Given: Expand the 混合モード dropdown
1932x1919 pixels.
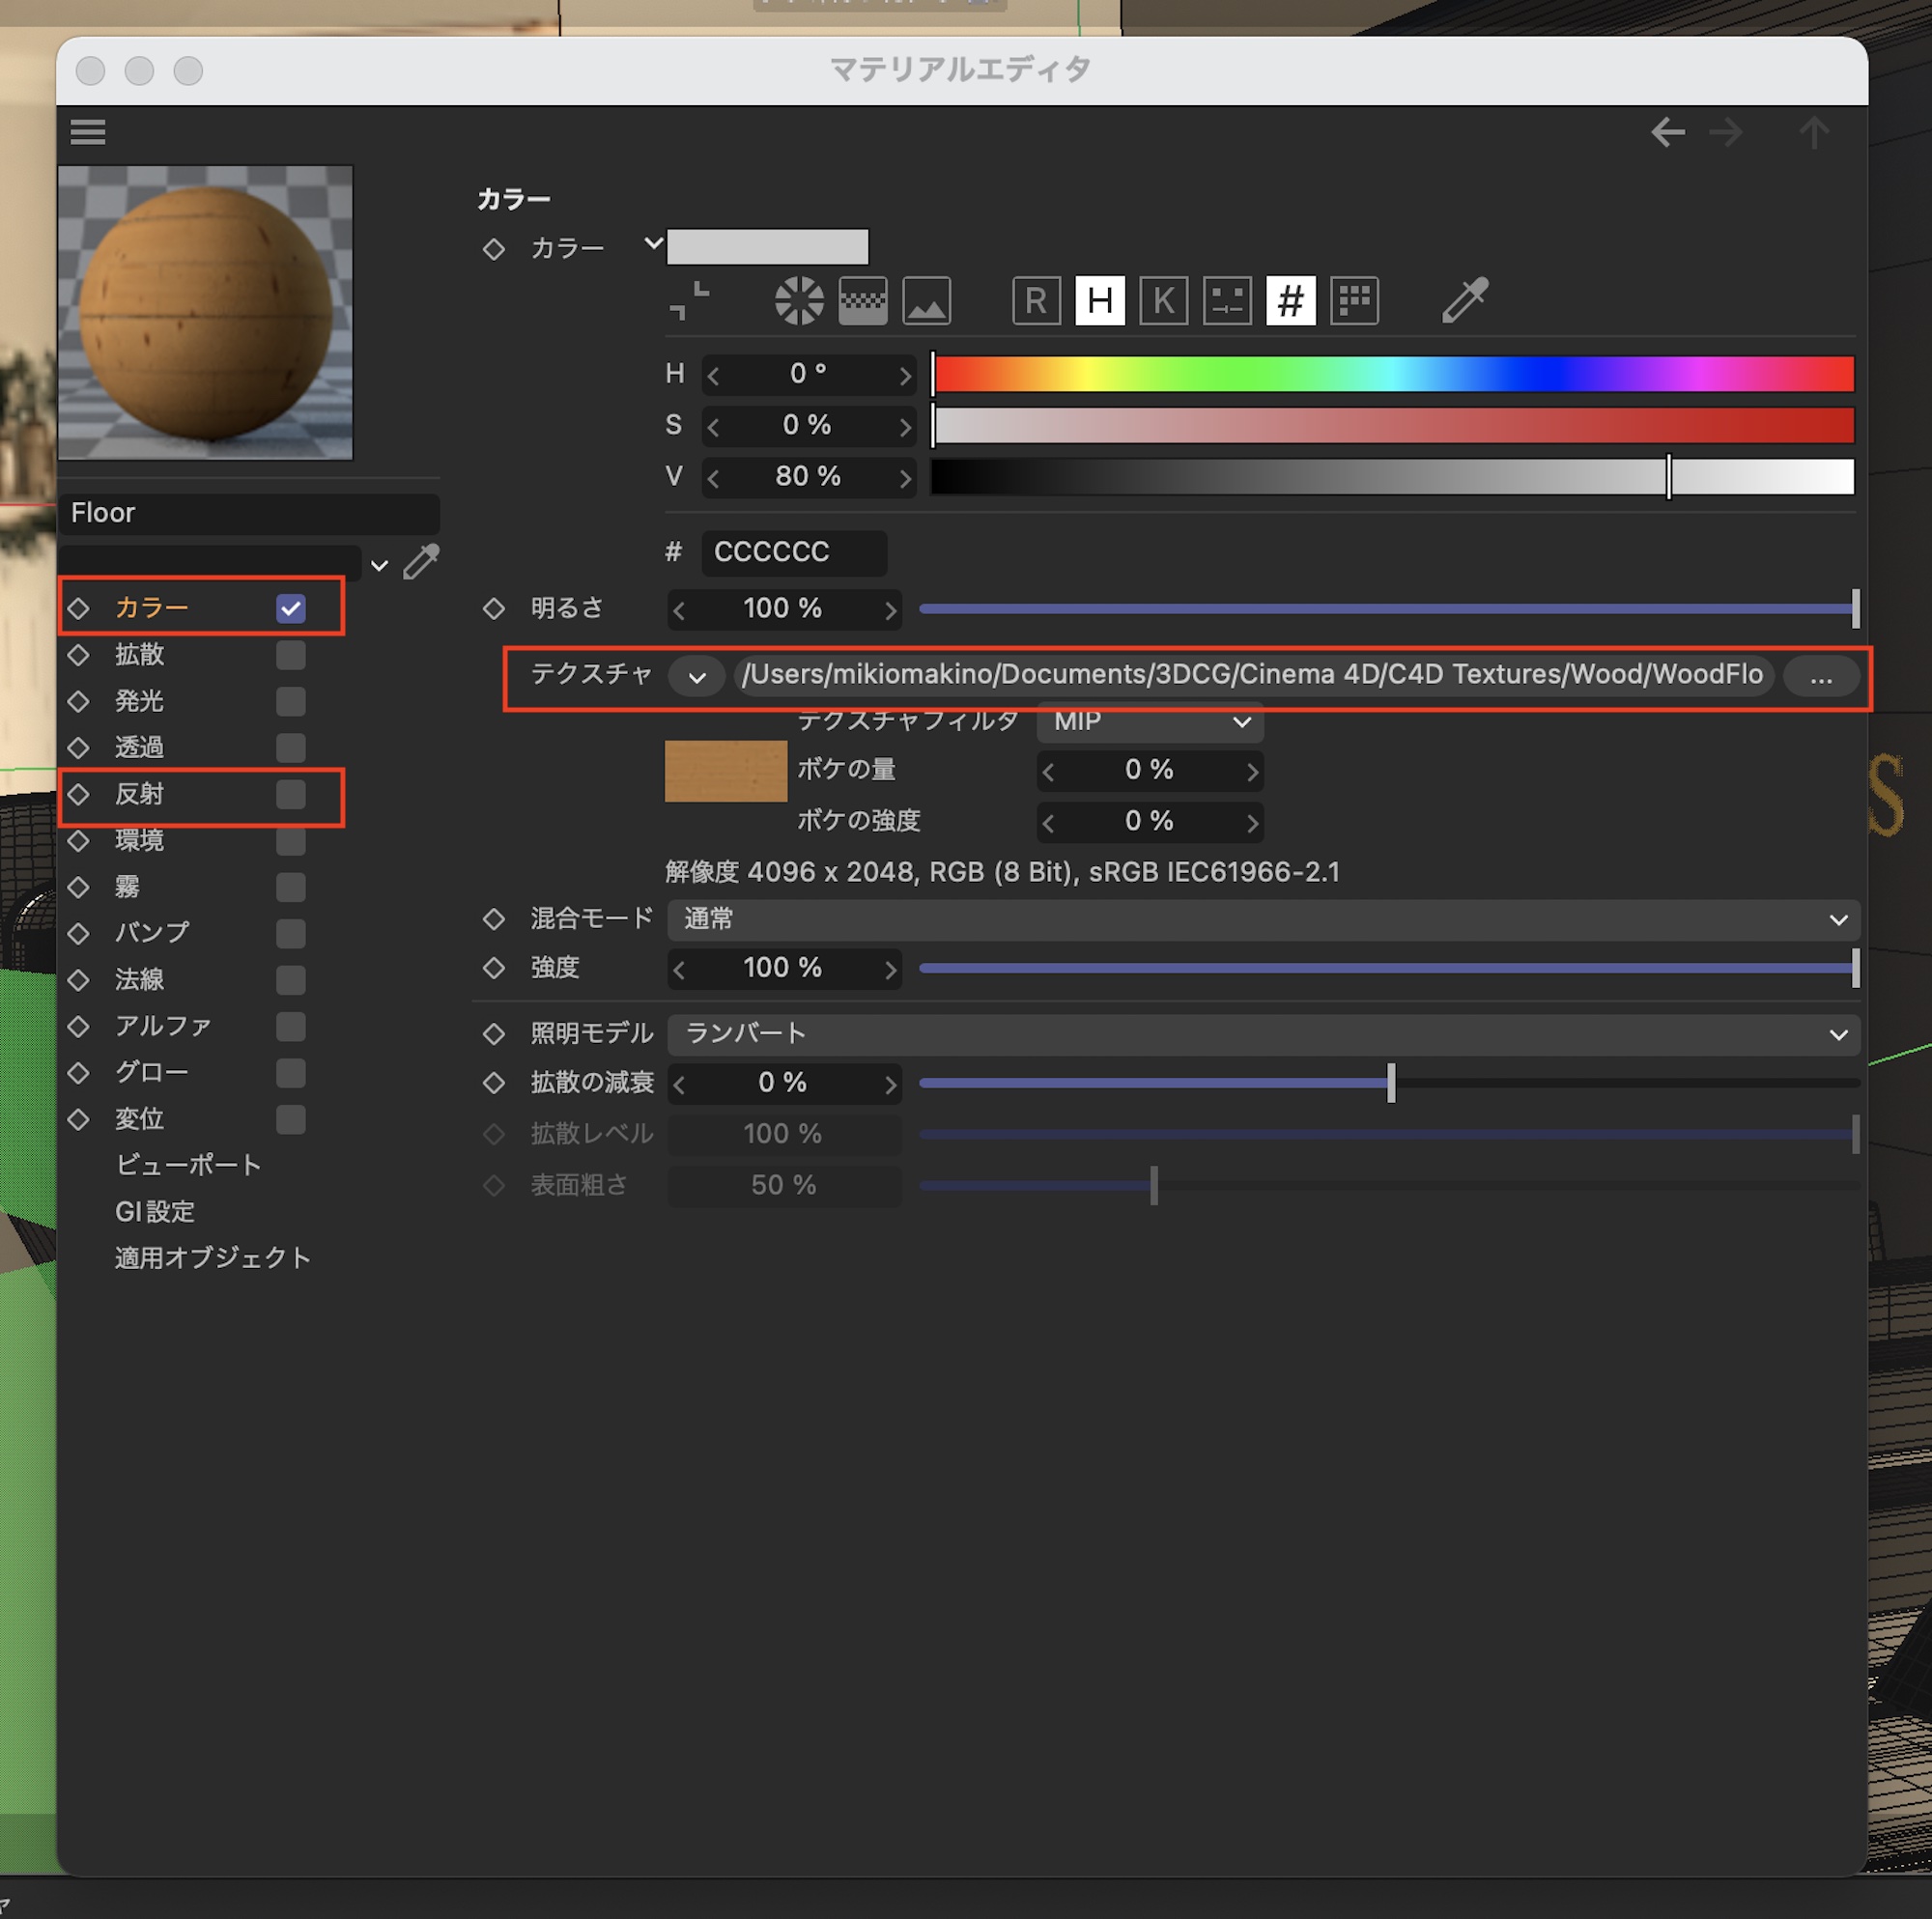Looking at the screenshot, I should (1262, 919).
